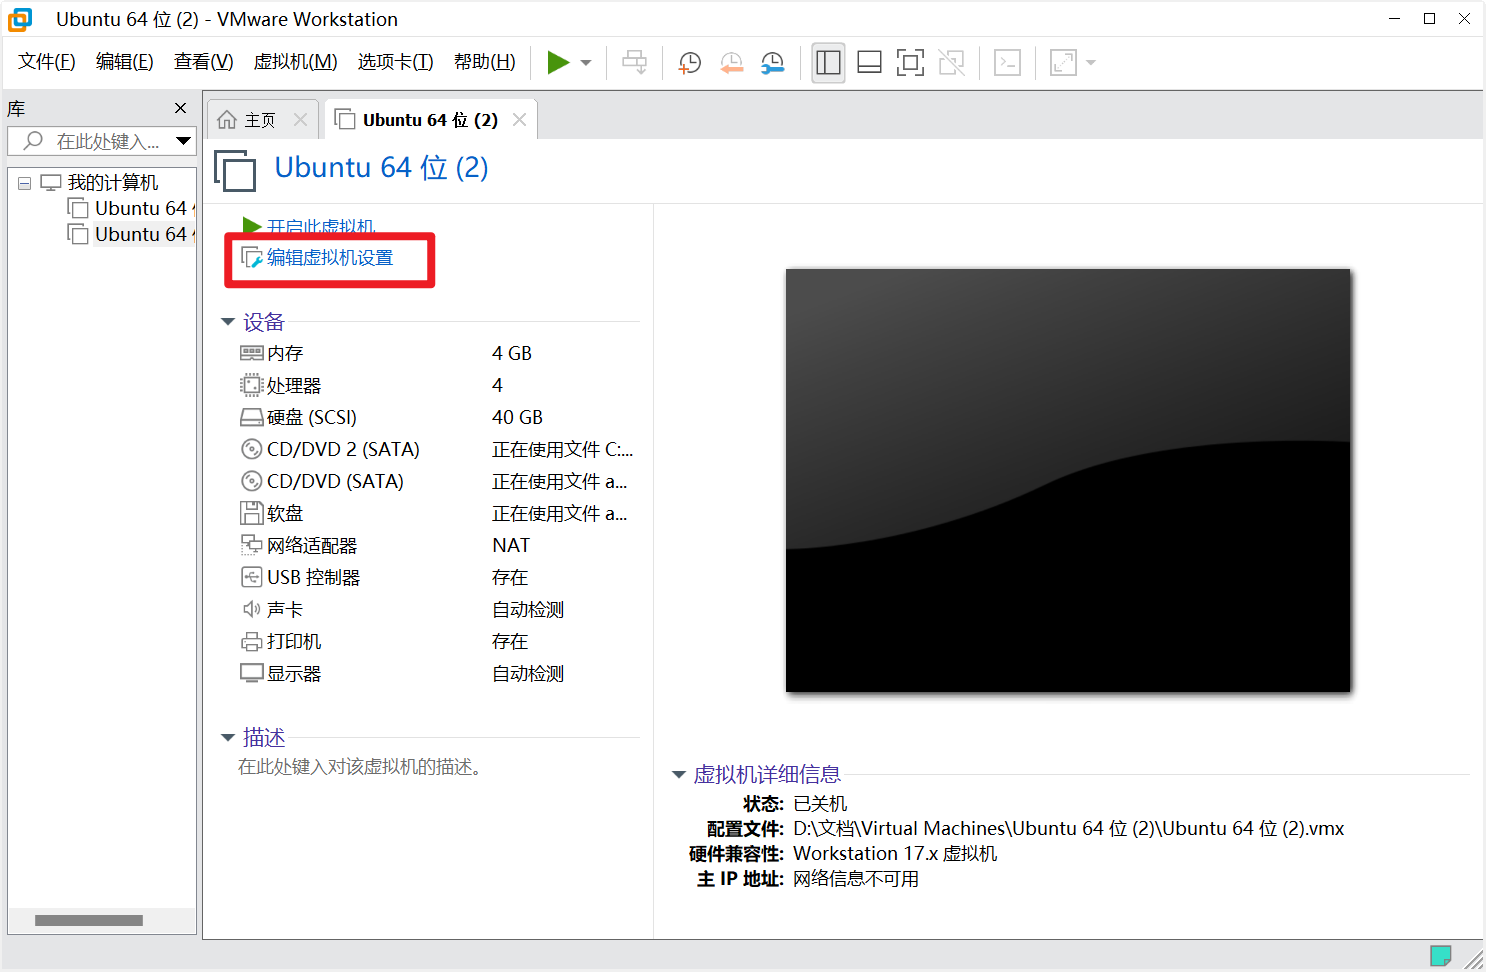Enter full screen mode icon
The width and height of the screenshot is (1486, 972).
(910, 63)
